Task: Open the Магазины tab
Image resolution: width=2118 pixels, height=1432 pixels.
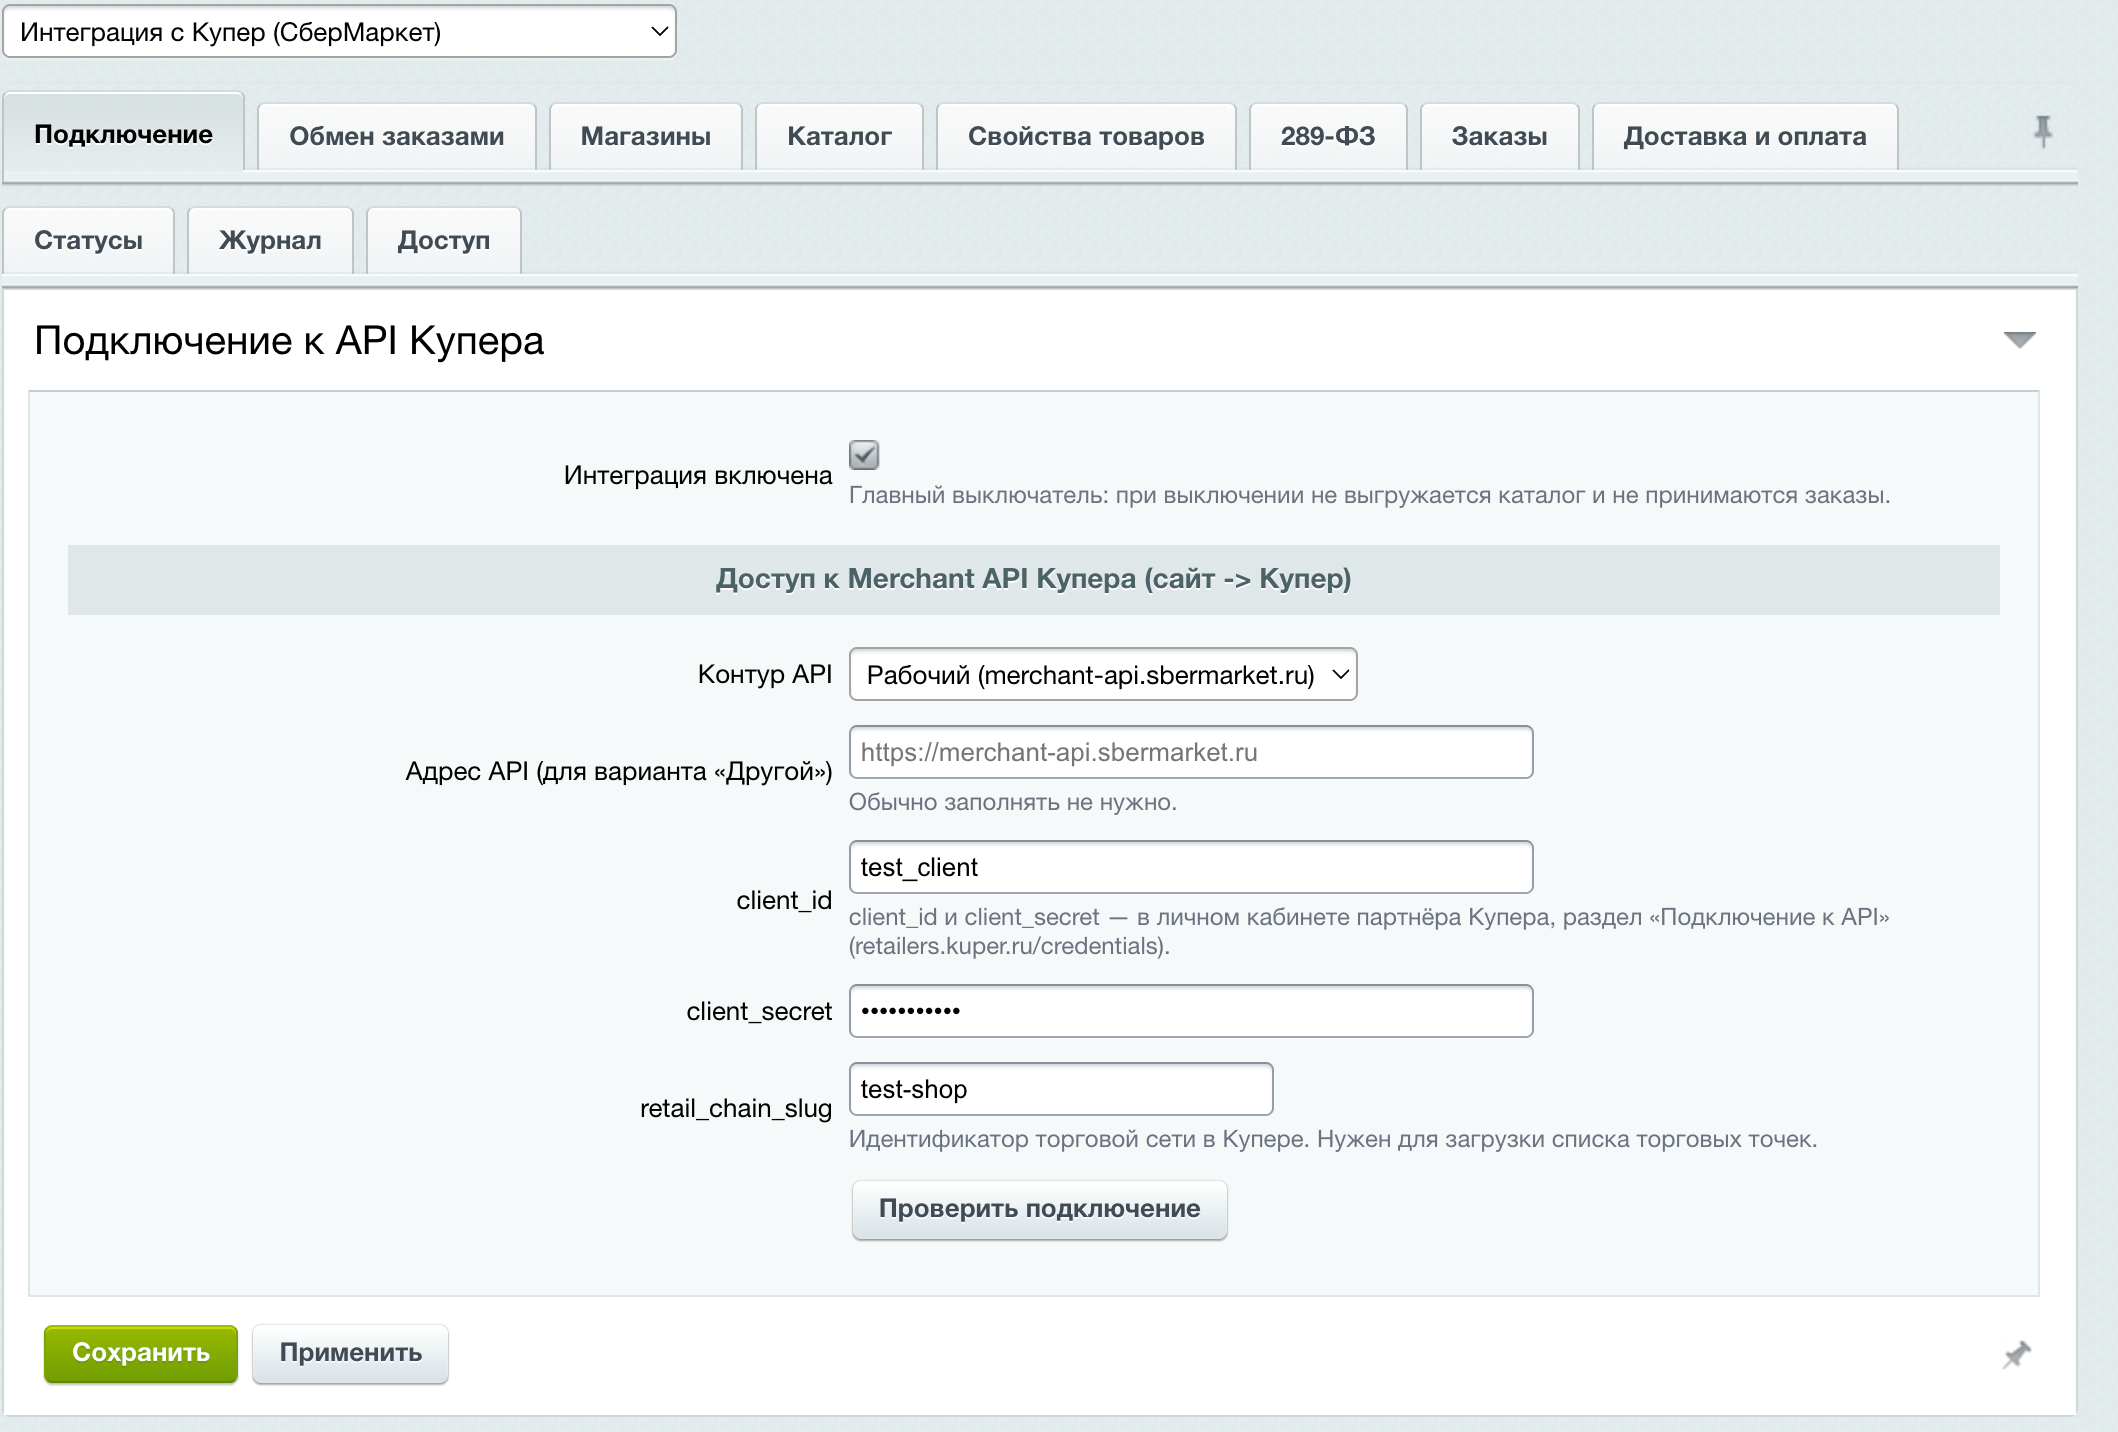Action: (x=646, y=136)
